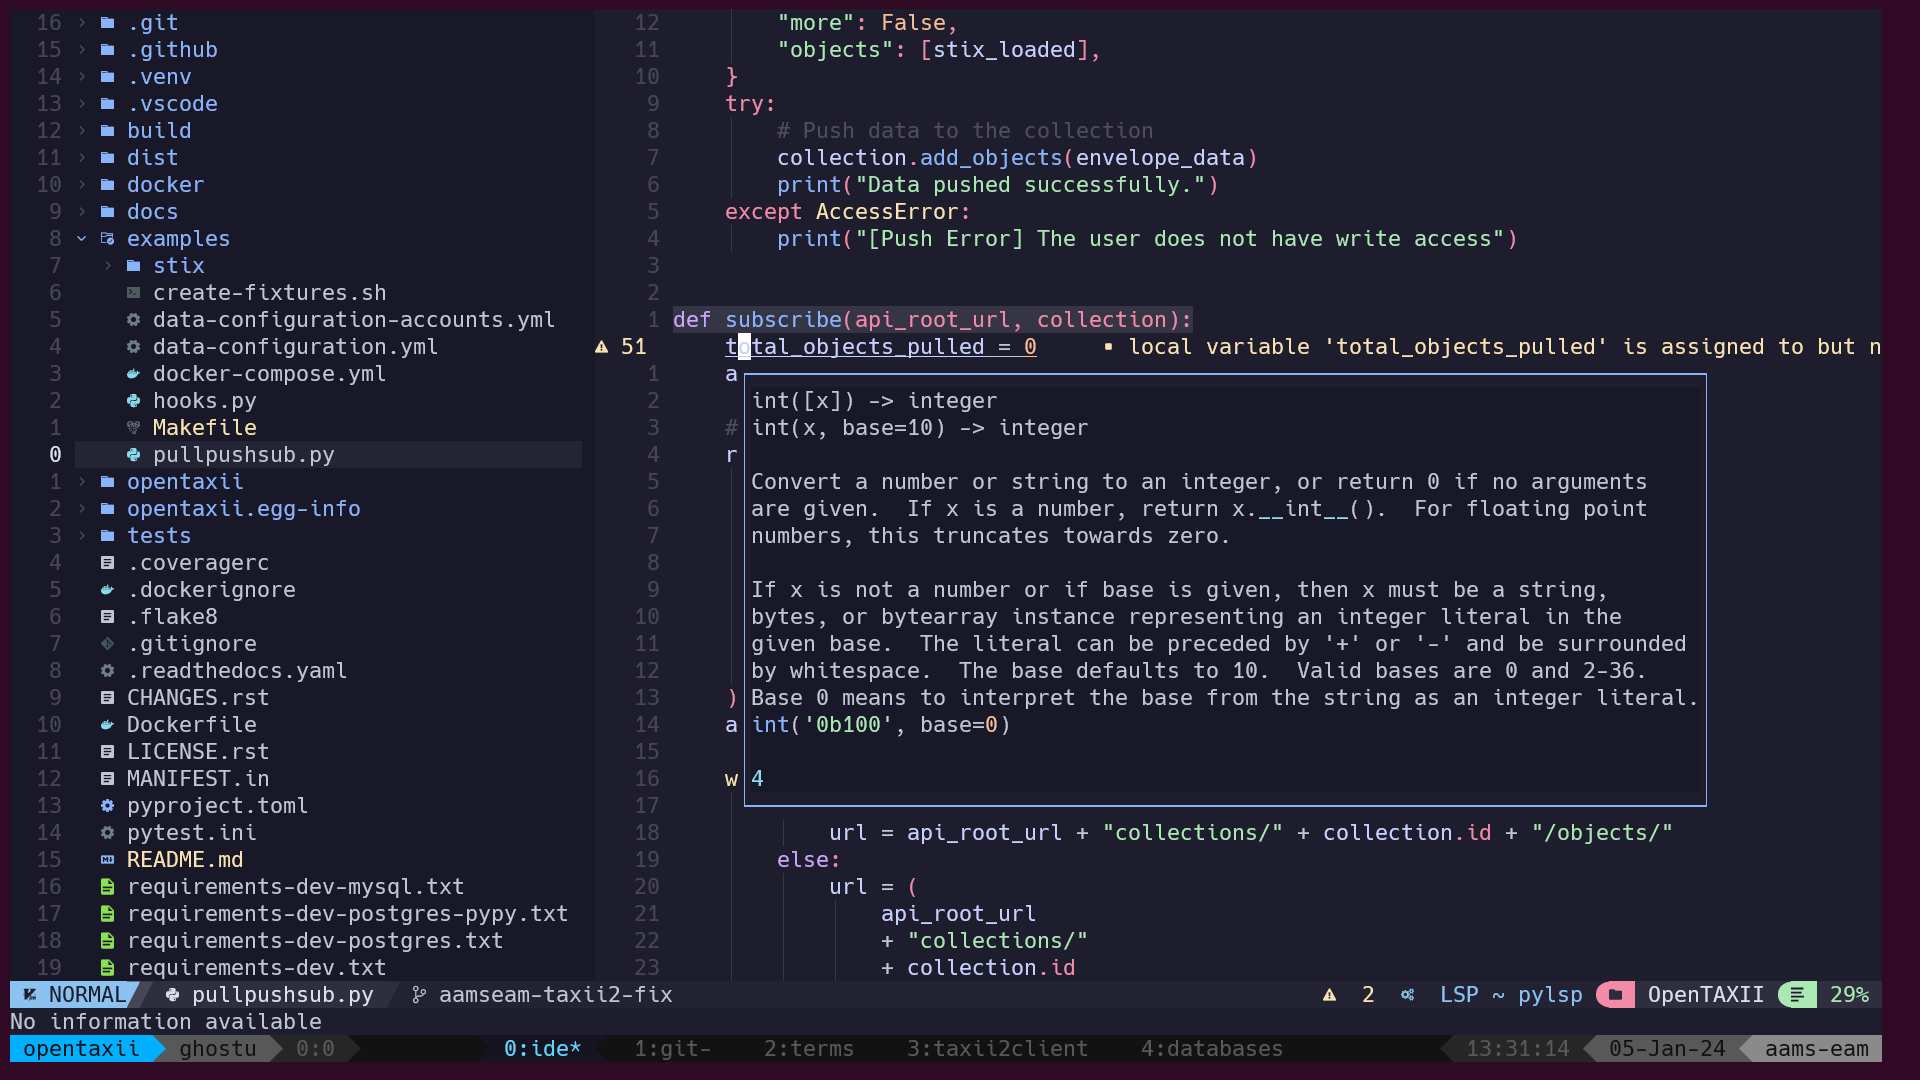Image resolution: width=1920 pixels, height=1080 pixels.
Task: Click the pullpushsub.py Python icon in tree
Action: point(133,455)
